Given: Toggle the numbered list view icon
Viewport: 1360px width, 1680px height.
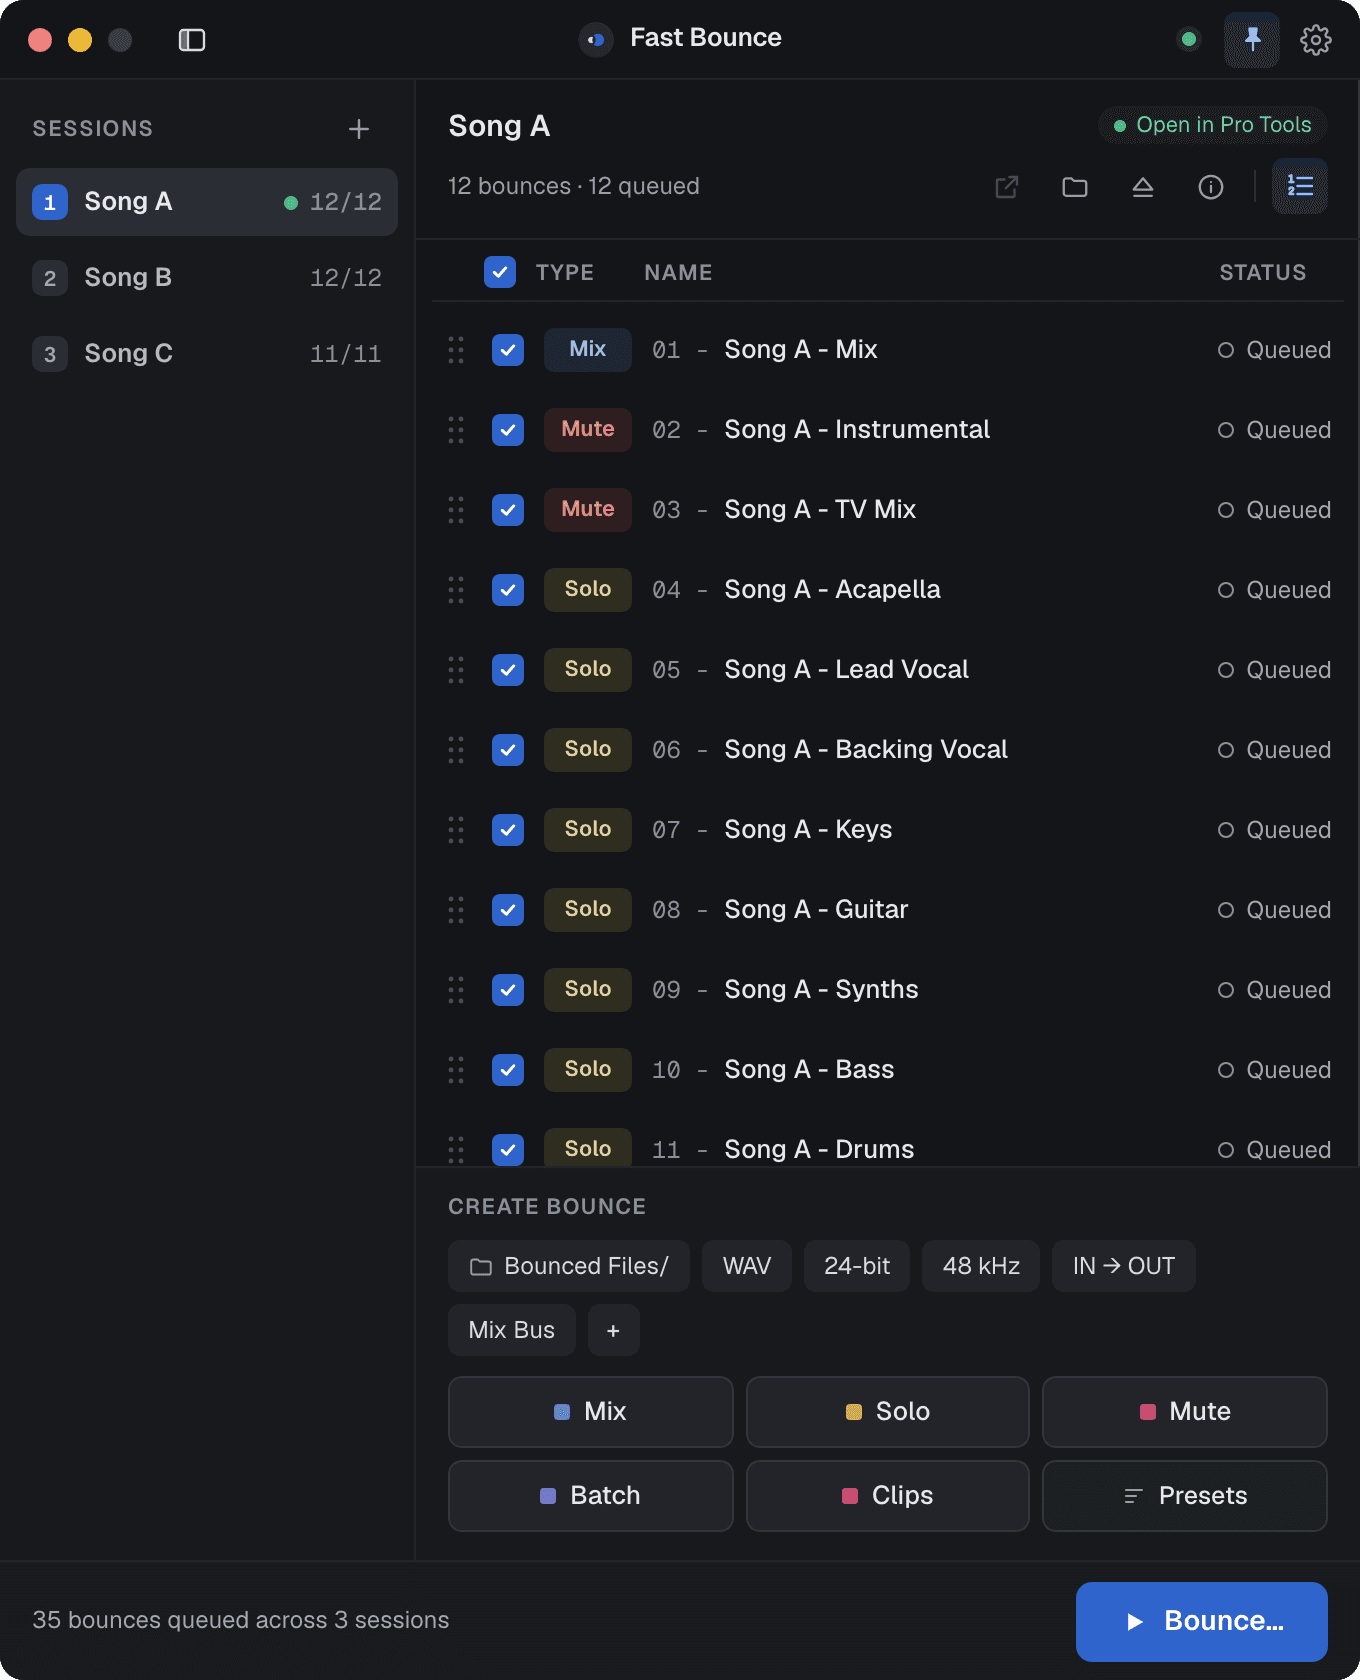Looking at the screenshot, I should 1300,186.
